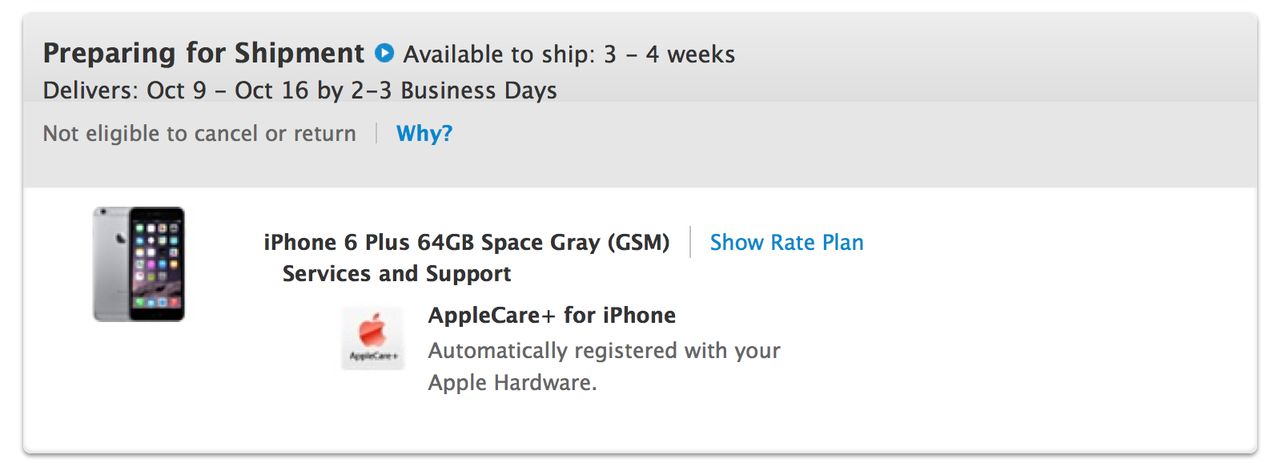Click "Not eligible to cancel or return" notice
This screenshot has height=463, width=1278.
click(x=199, y=133)
